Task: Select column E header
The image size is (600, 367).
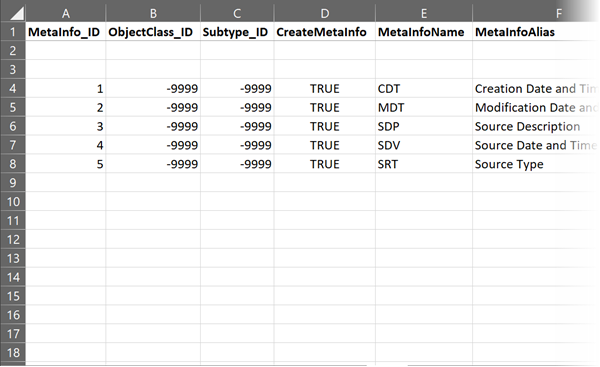Action: (x=424, y=13)
